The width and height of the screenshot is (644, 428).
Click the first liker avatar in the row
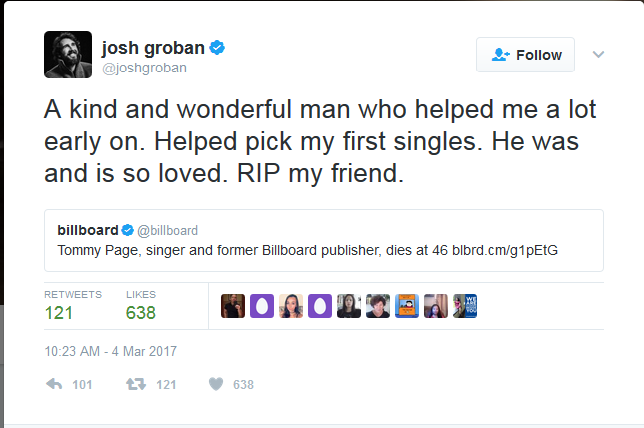pos(232,306)
